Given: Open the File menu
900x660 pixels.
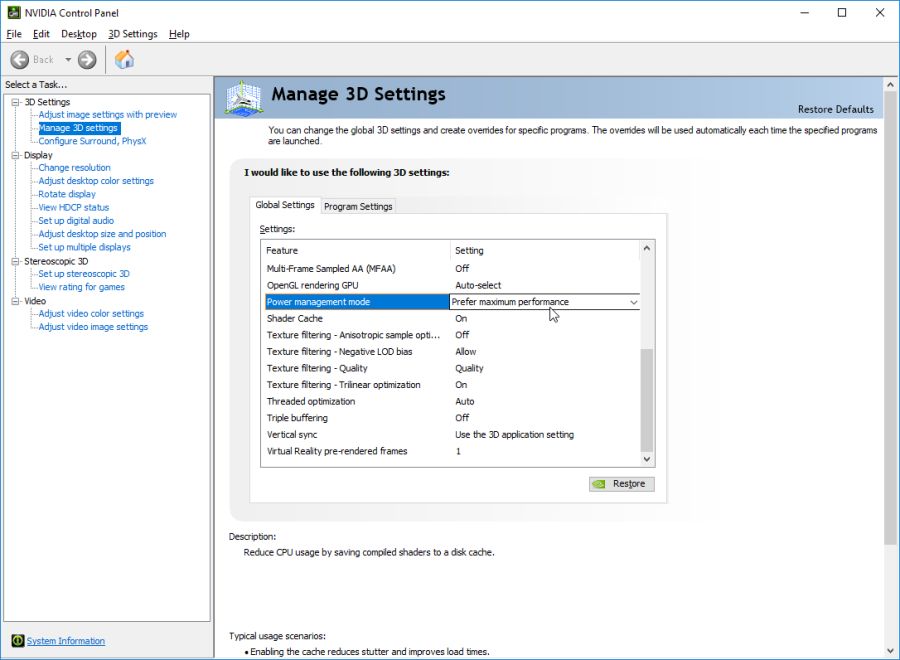Looking at the screenshot, I should [x=14, y=34].
